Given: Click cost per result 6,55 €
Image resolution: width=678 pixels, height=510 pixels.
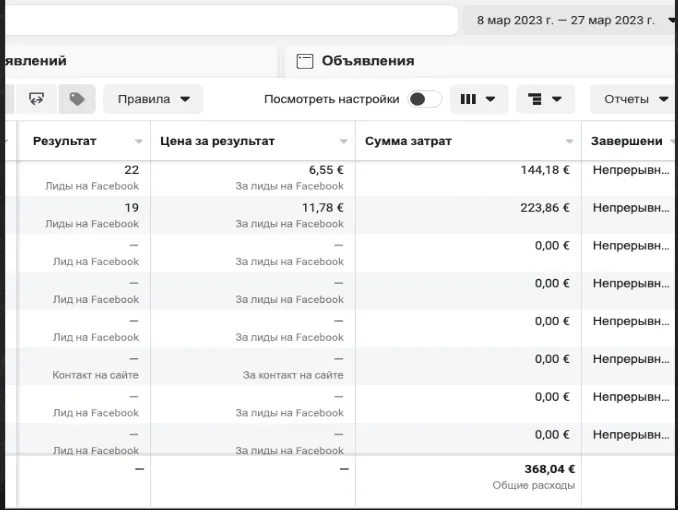Looking at the screenshot, I should click(326, 170).
